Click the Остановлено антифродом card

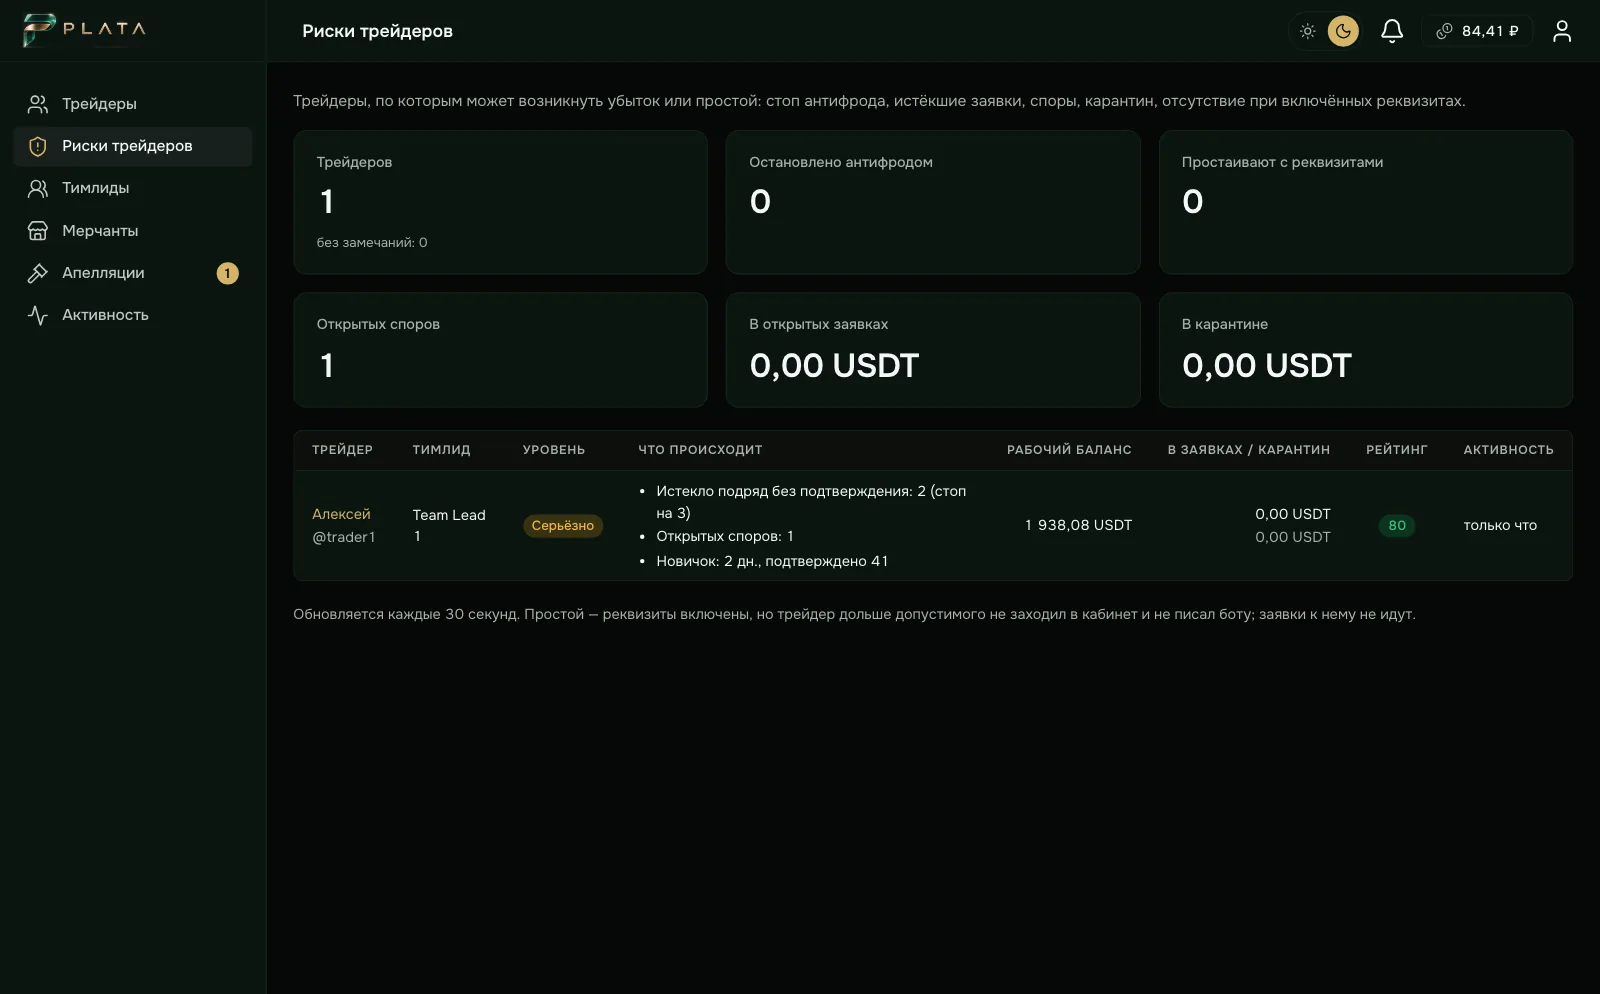click(933, 202)
